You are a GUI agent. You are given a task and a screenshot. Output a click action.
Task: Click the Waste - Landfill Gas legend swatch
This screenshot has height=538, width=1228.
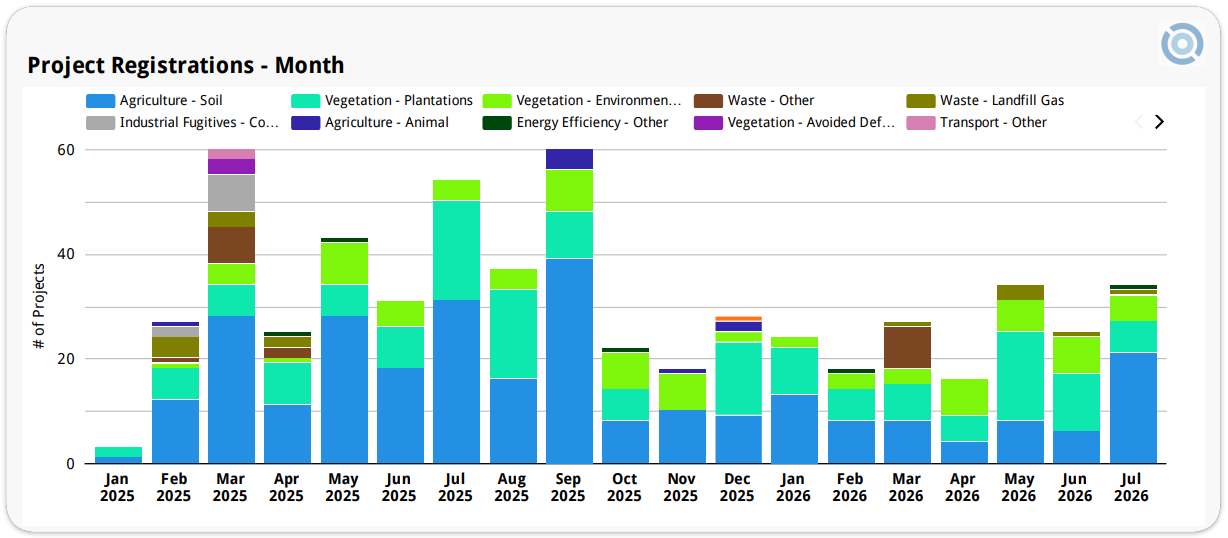click(x=921, y=101)
